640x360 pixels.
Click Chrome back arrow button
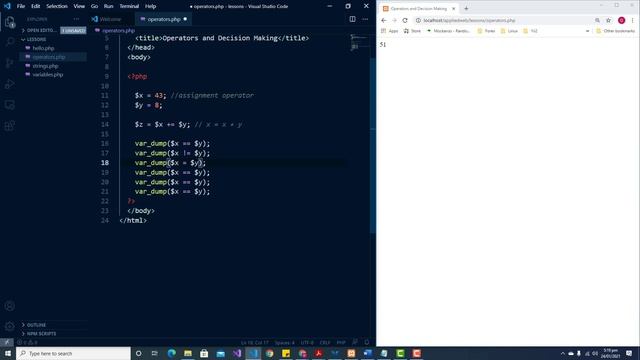coord(384,20)
